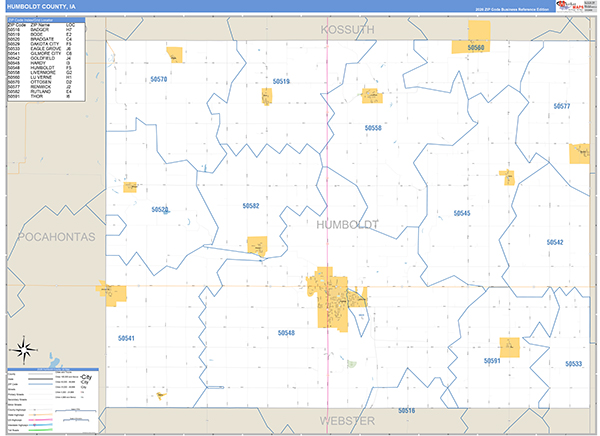Click the MarketMAPS logo in top-right corner
Screen dimensions: 600x436
pos(570,6)
